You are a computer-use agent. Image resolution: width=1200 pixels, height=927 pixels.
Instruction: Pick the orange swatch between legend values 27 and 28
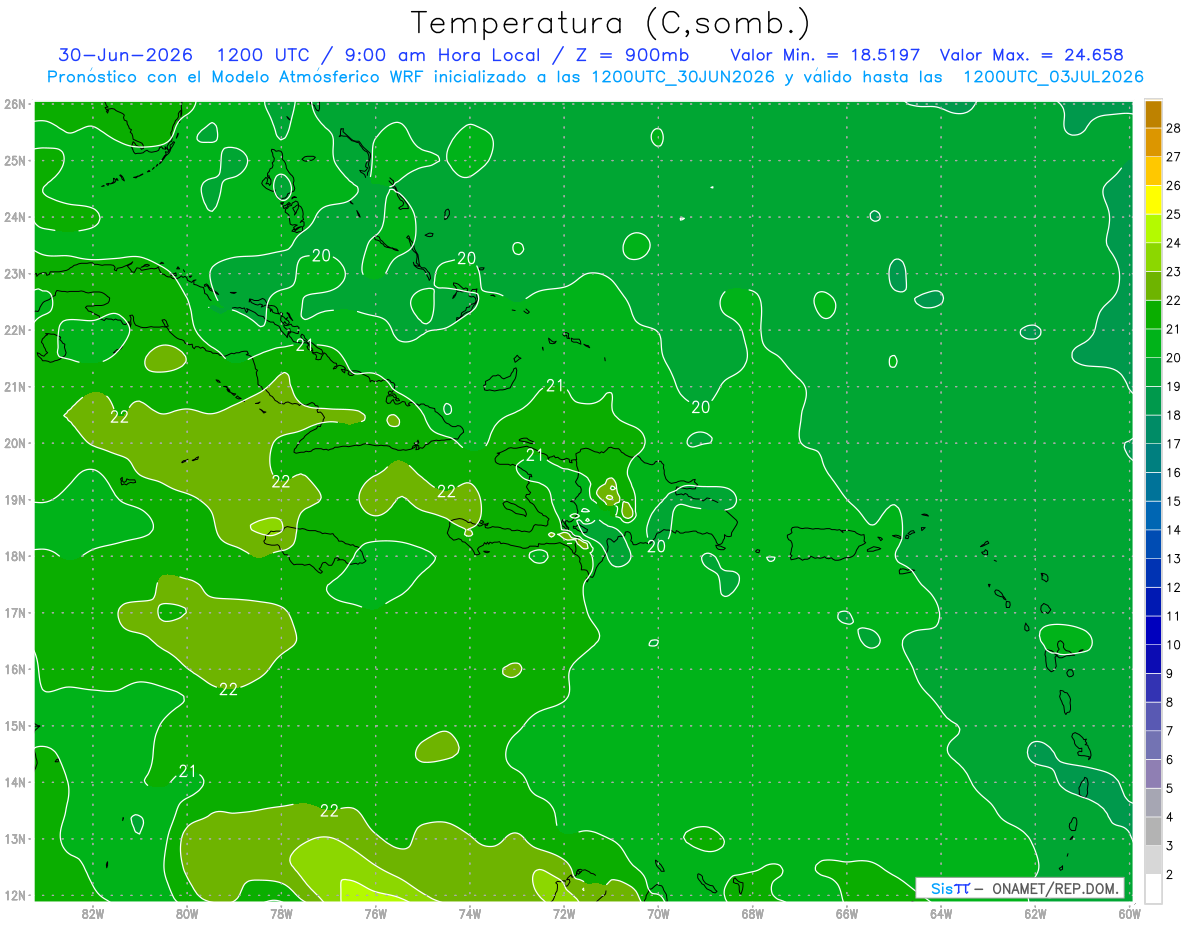(1153, 142)
